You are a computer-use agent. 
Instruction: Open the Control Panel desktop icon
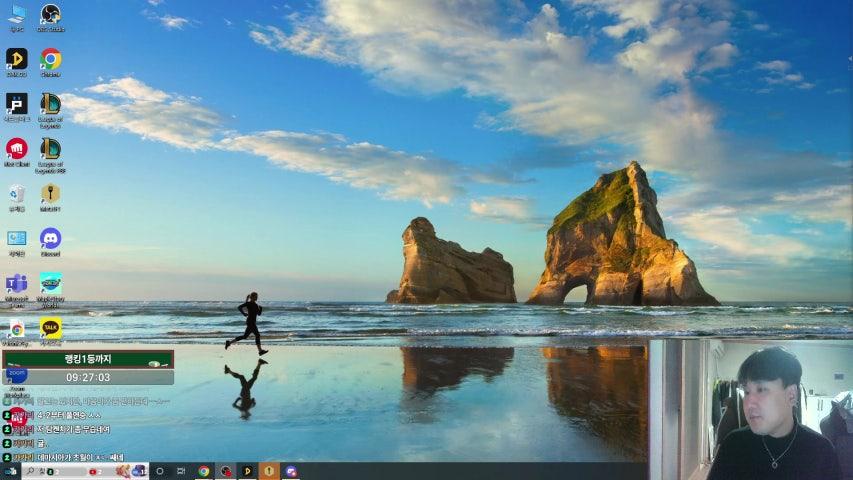[x=17, y=242]
